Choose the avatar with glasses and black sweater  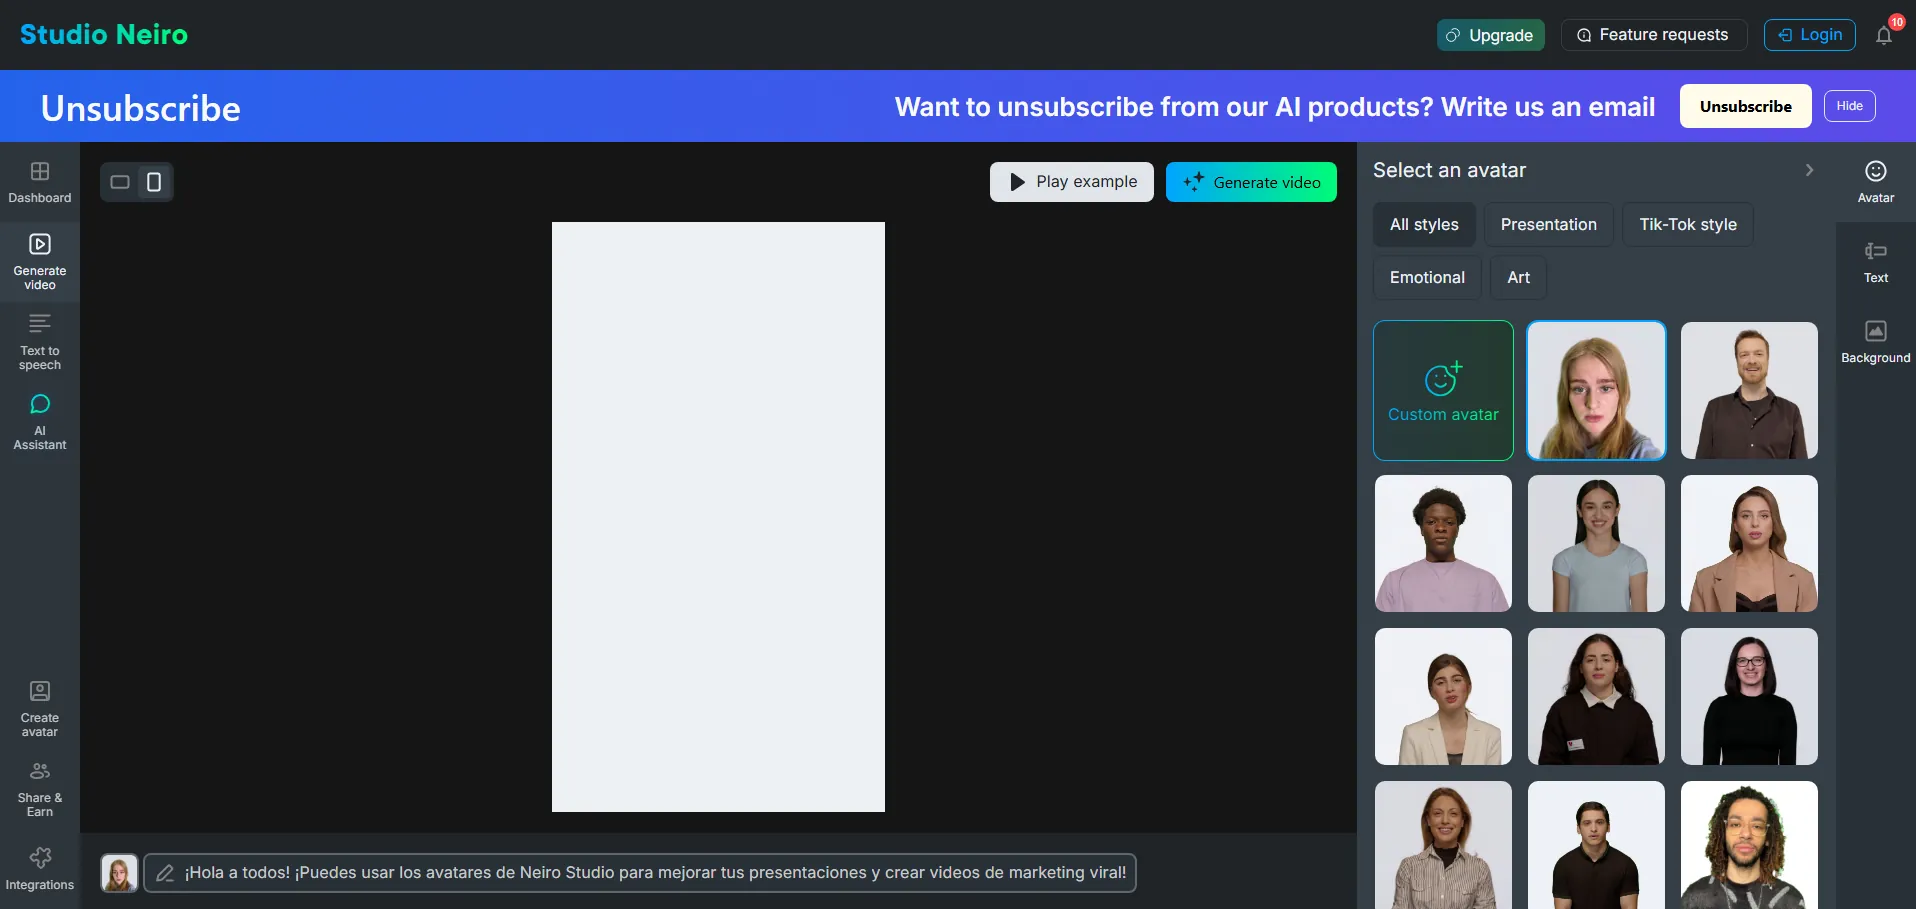click(1749, 697)
